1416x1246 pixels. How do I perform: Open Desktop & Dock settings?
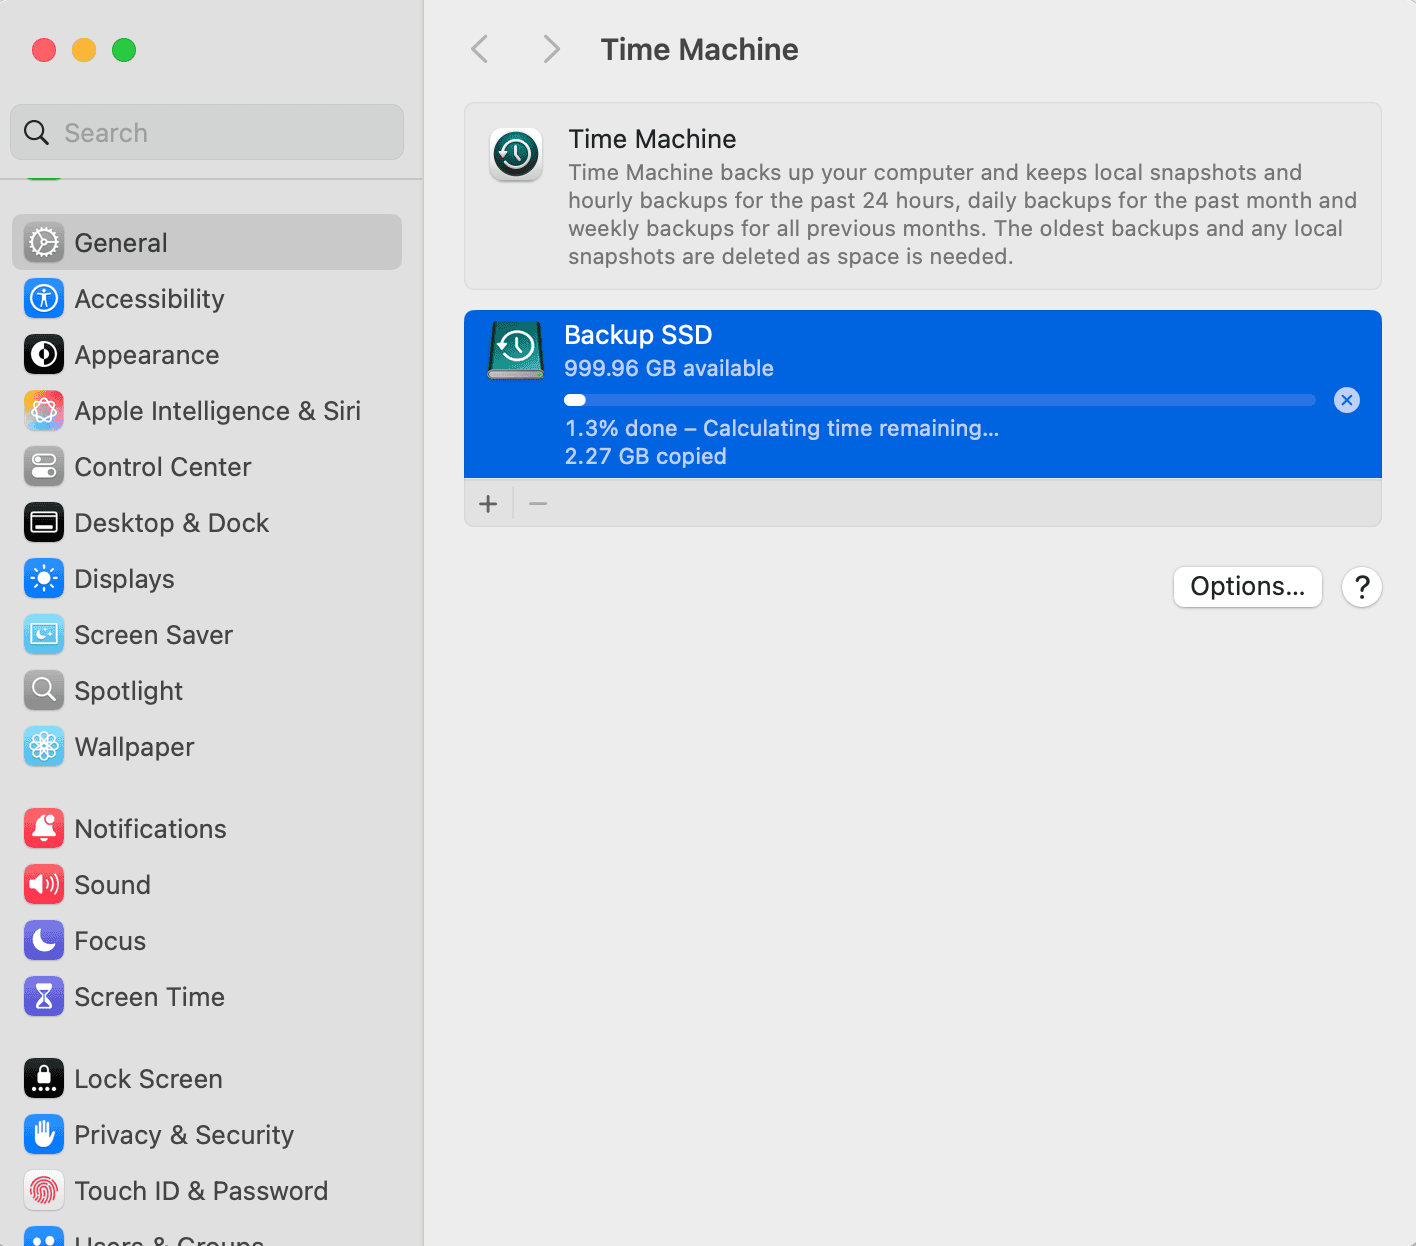coord(207,522)
